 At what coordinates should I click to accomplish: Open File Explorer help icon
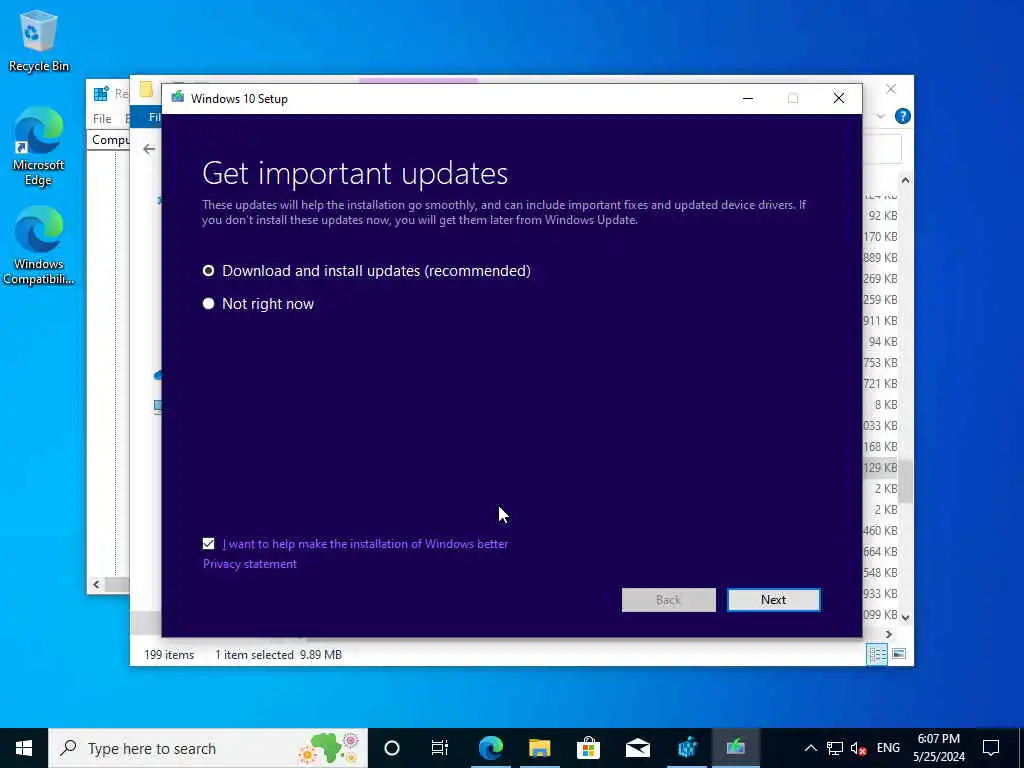903,116
